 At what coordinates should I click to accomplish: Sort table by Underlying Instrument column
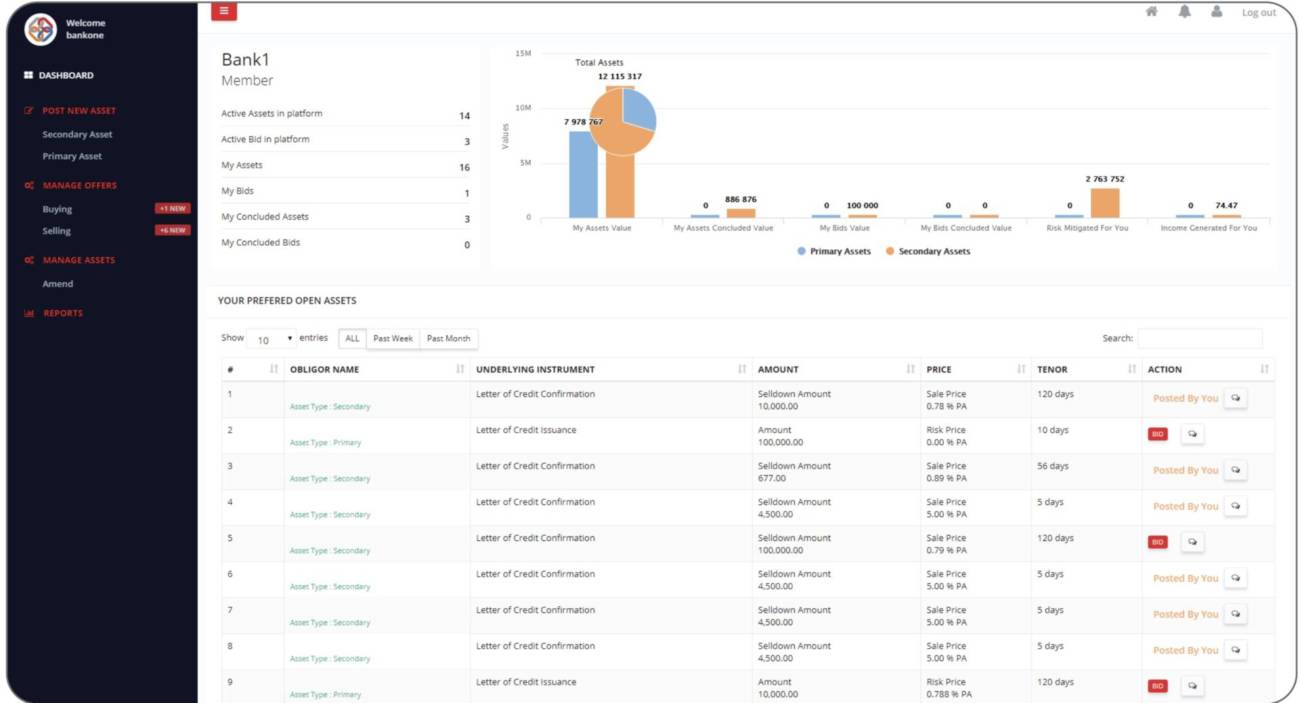point(611,369)
